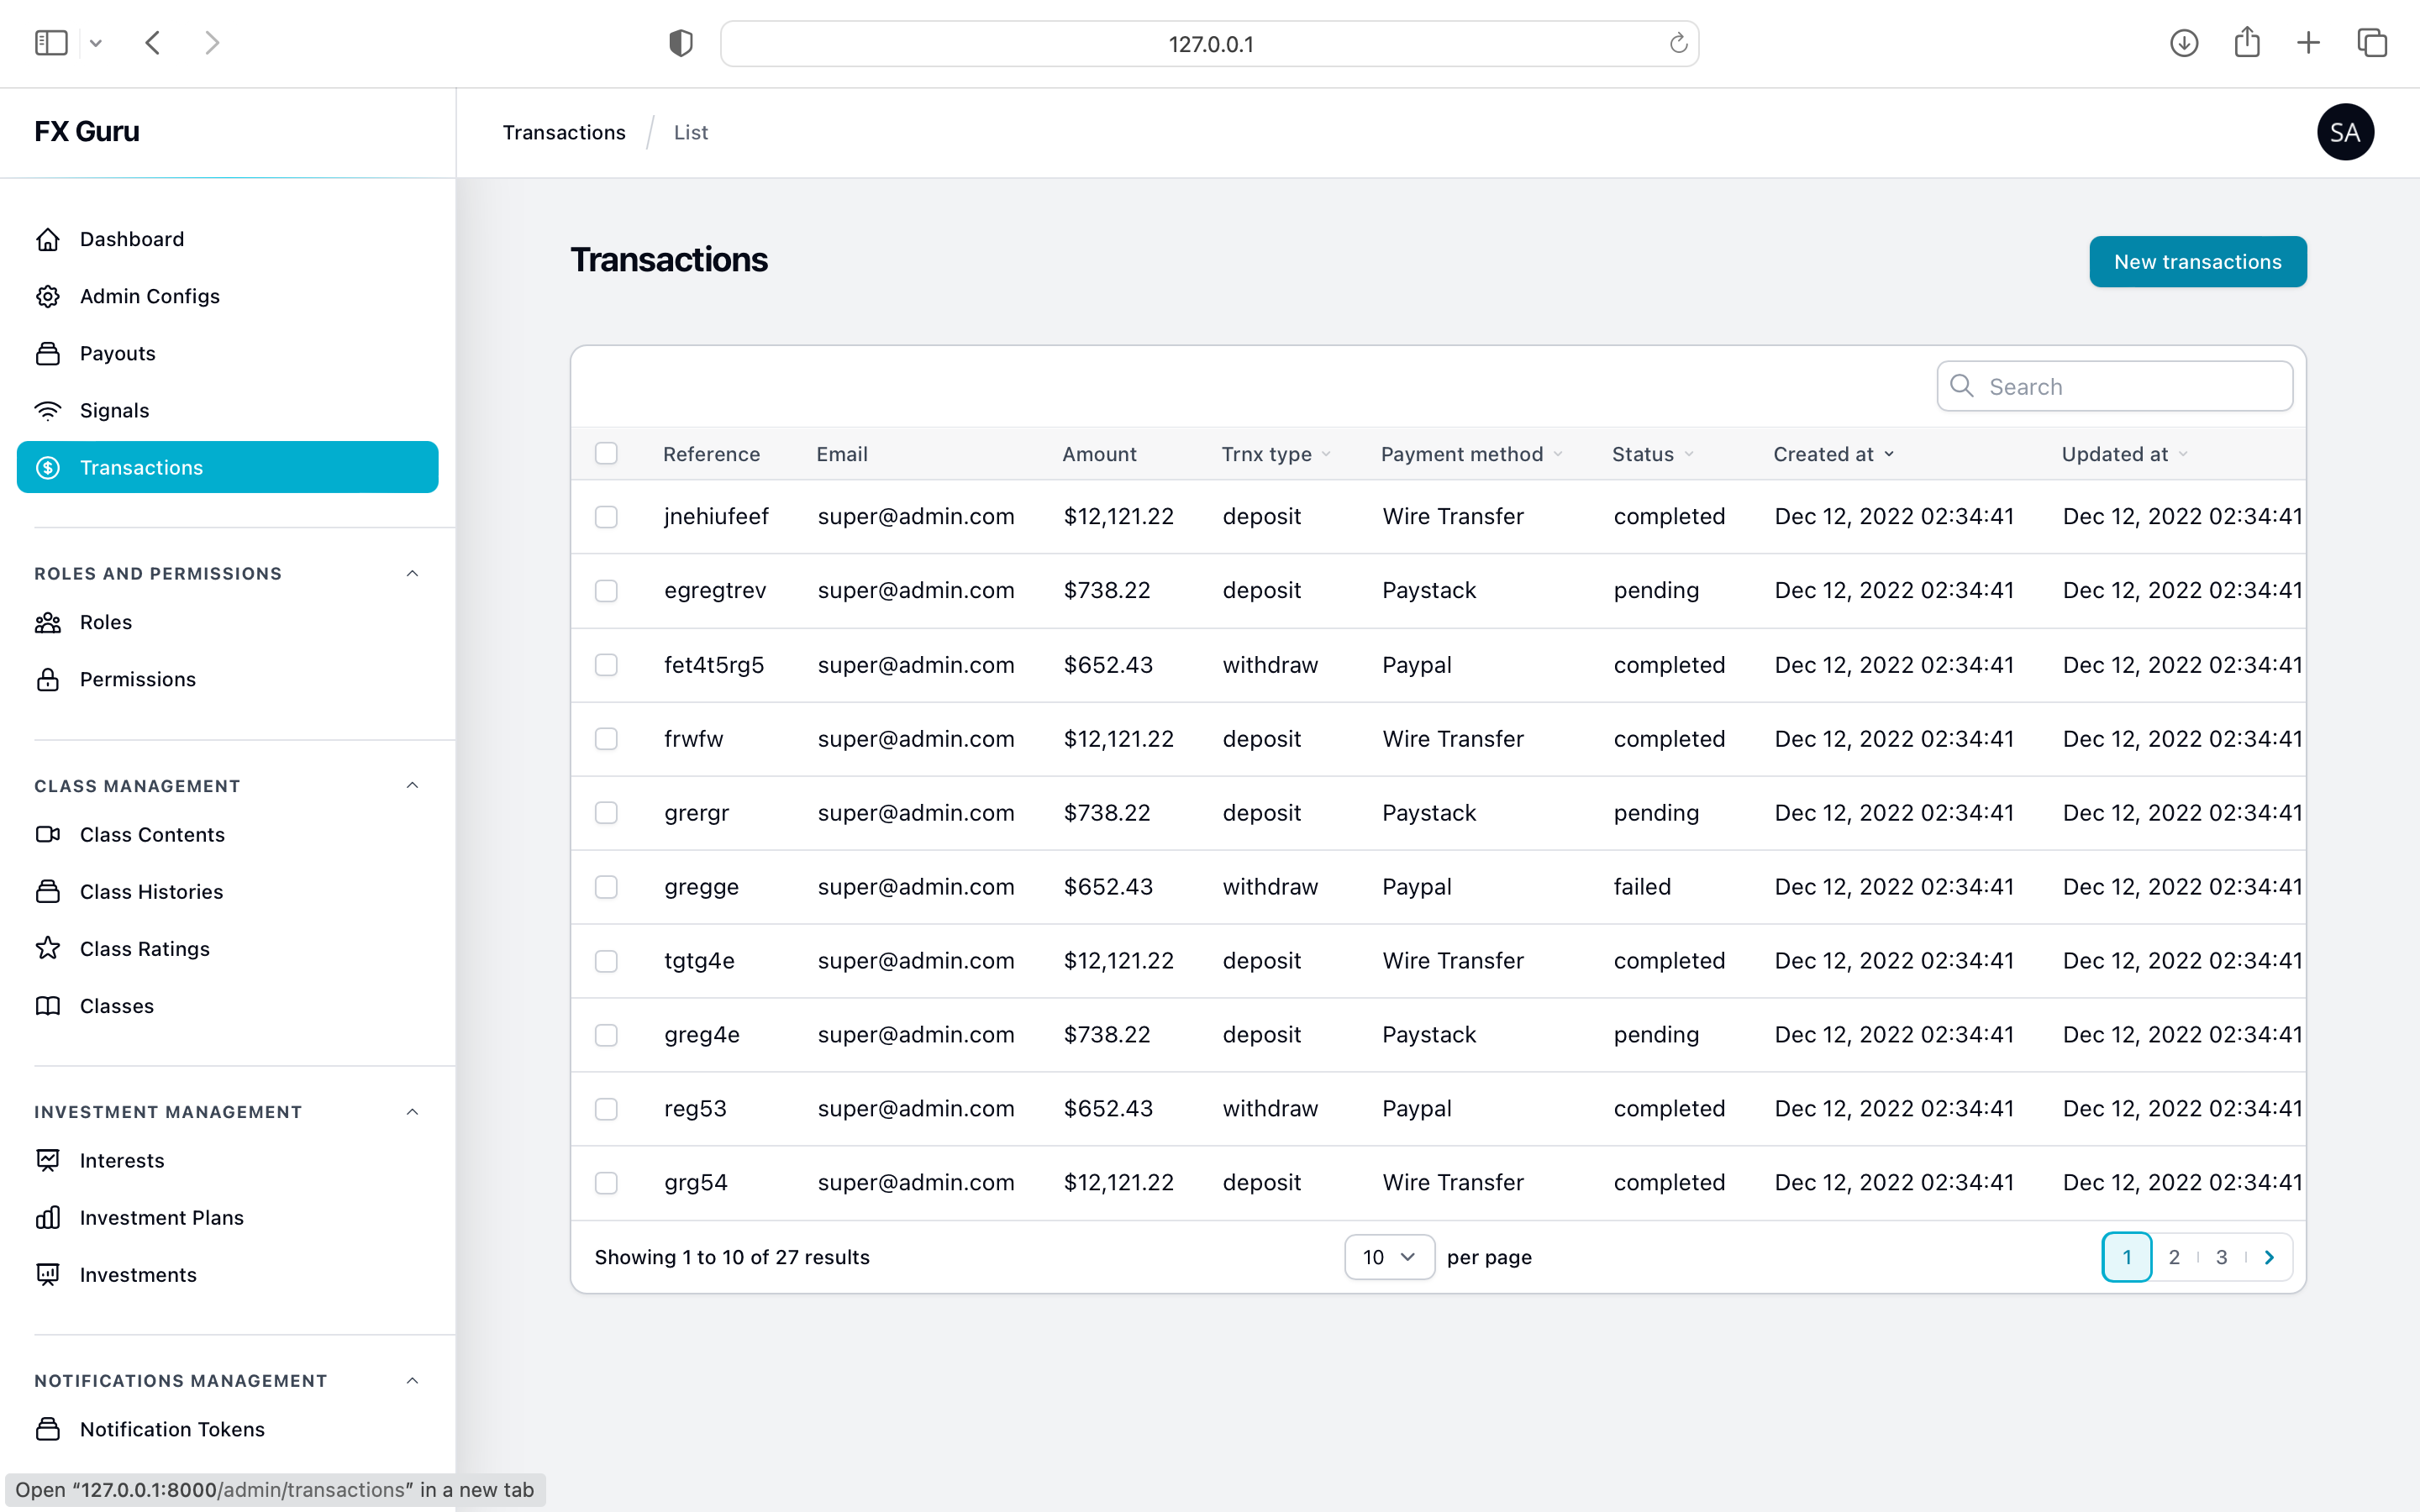Image resolution: width=2420 pixels, height=1512 pixels.
Task: Select checkbox for gregge transaction
Action: 606,887
